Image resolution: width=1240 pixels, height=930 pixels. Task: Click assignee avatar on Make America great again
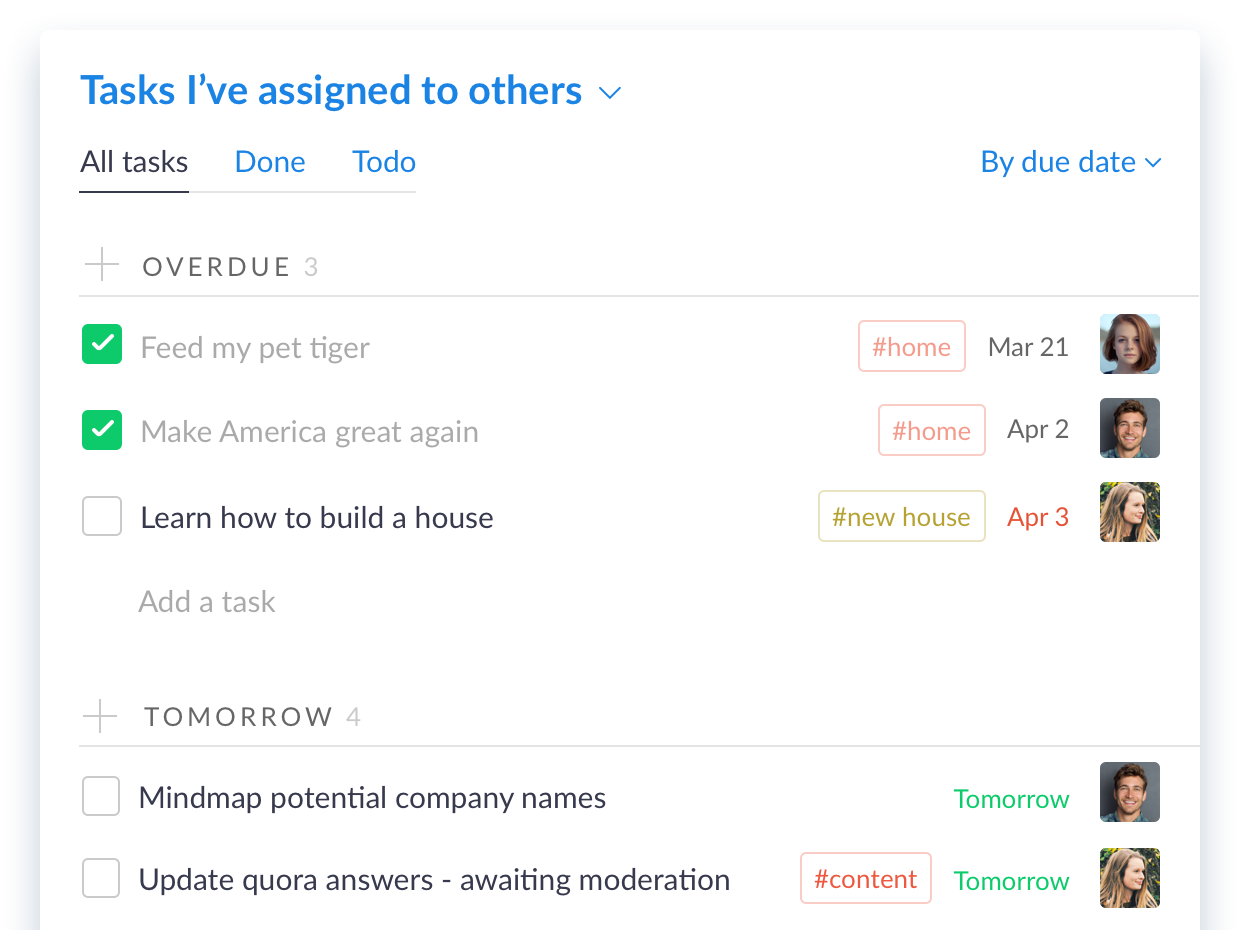pyautogui.click(x=1130, y=428)
